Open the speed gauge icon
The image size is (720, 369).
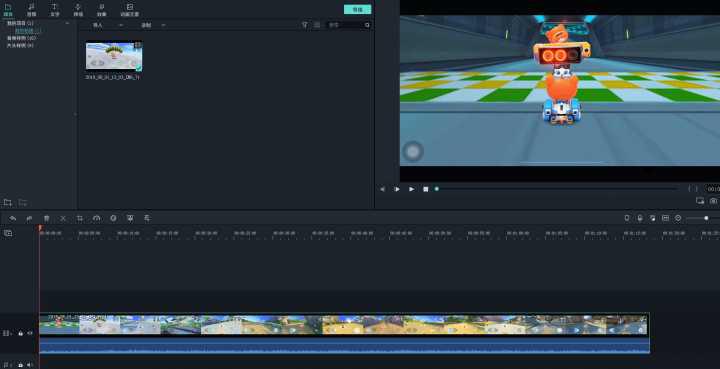pyautogui.click(x=96, y=218)
